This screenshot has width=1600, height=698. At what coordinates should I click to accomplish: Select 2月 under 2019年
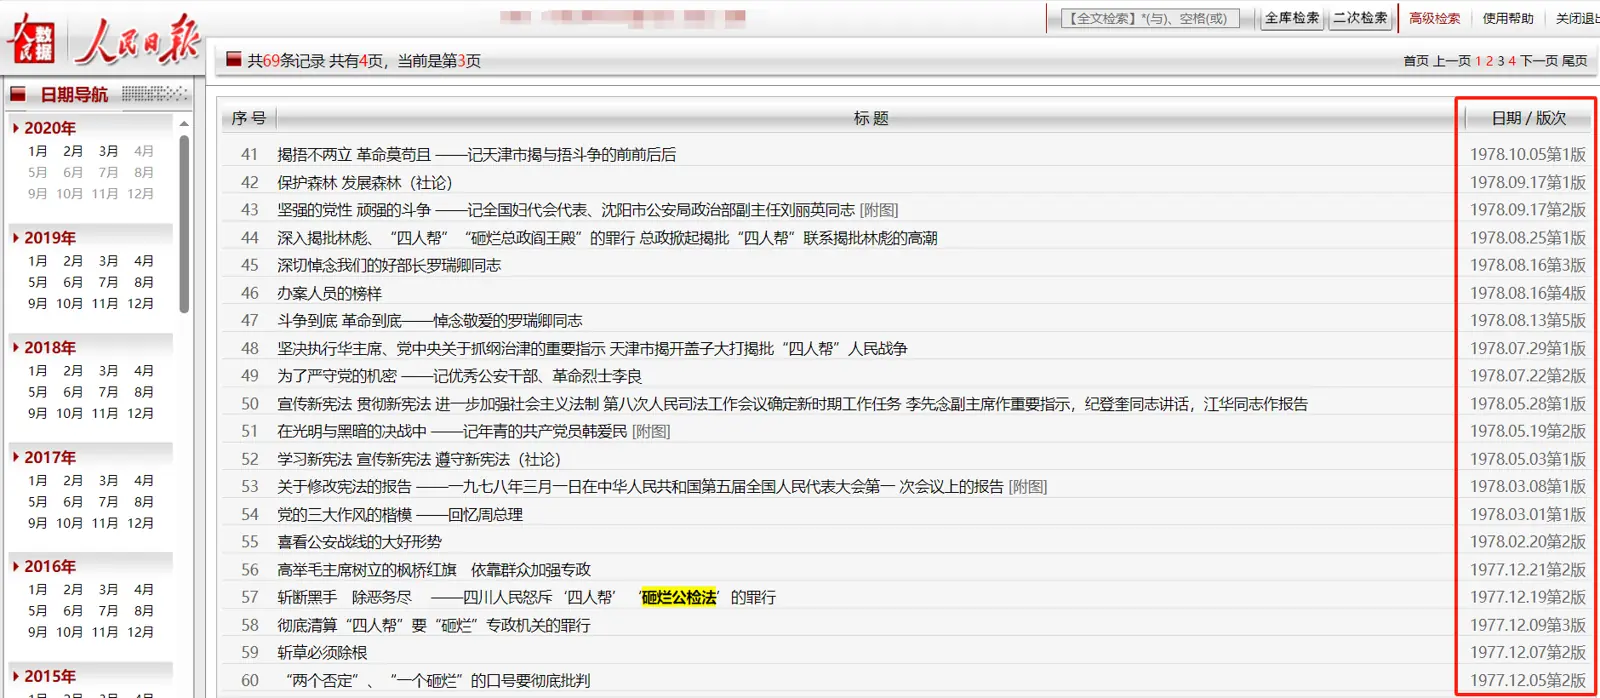[73, 261]
